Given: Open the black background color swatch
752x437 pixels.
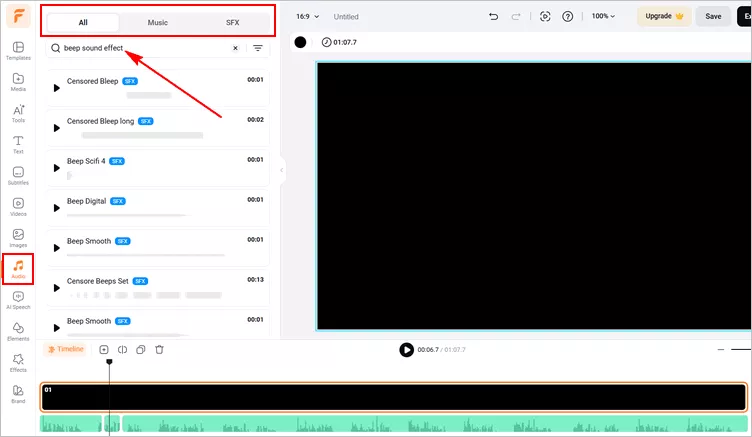Looking at the screenshot, I should point(300,42).
